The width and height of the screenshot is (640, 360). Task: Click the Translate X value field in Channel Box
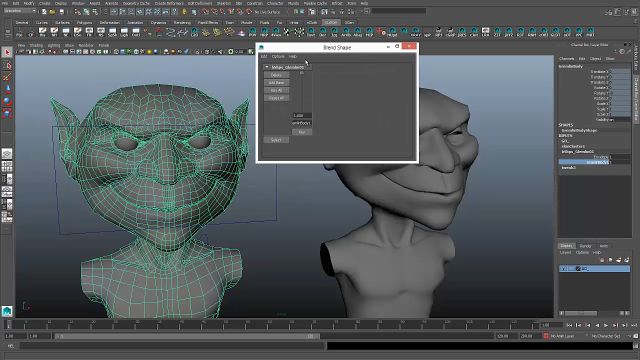point(620,71)
